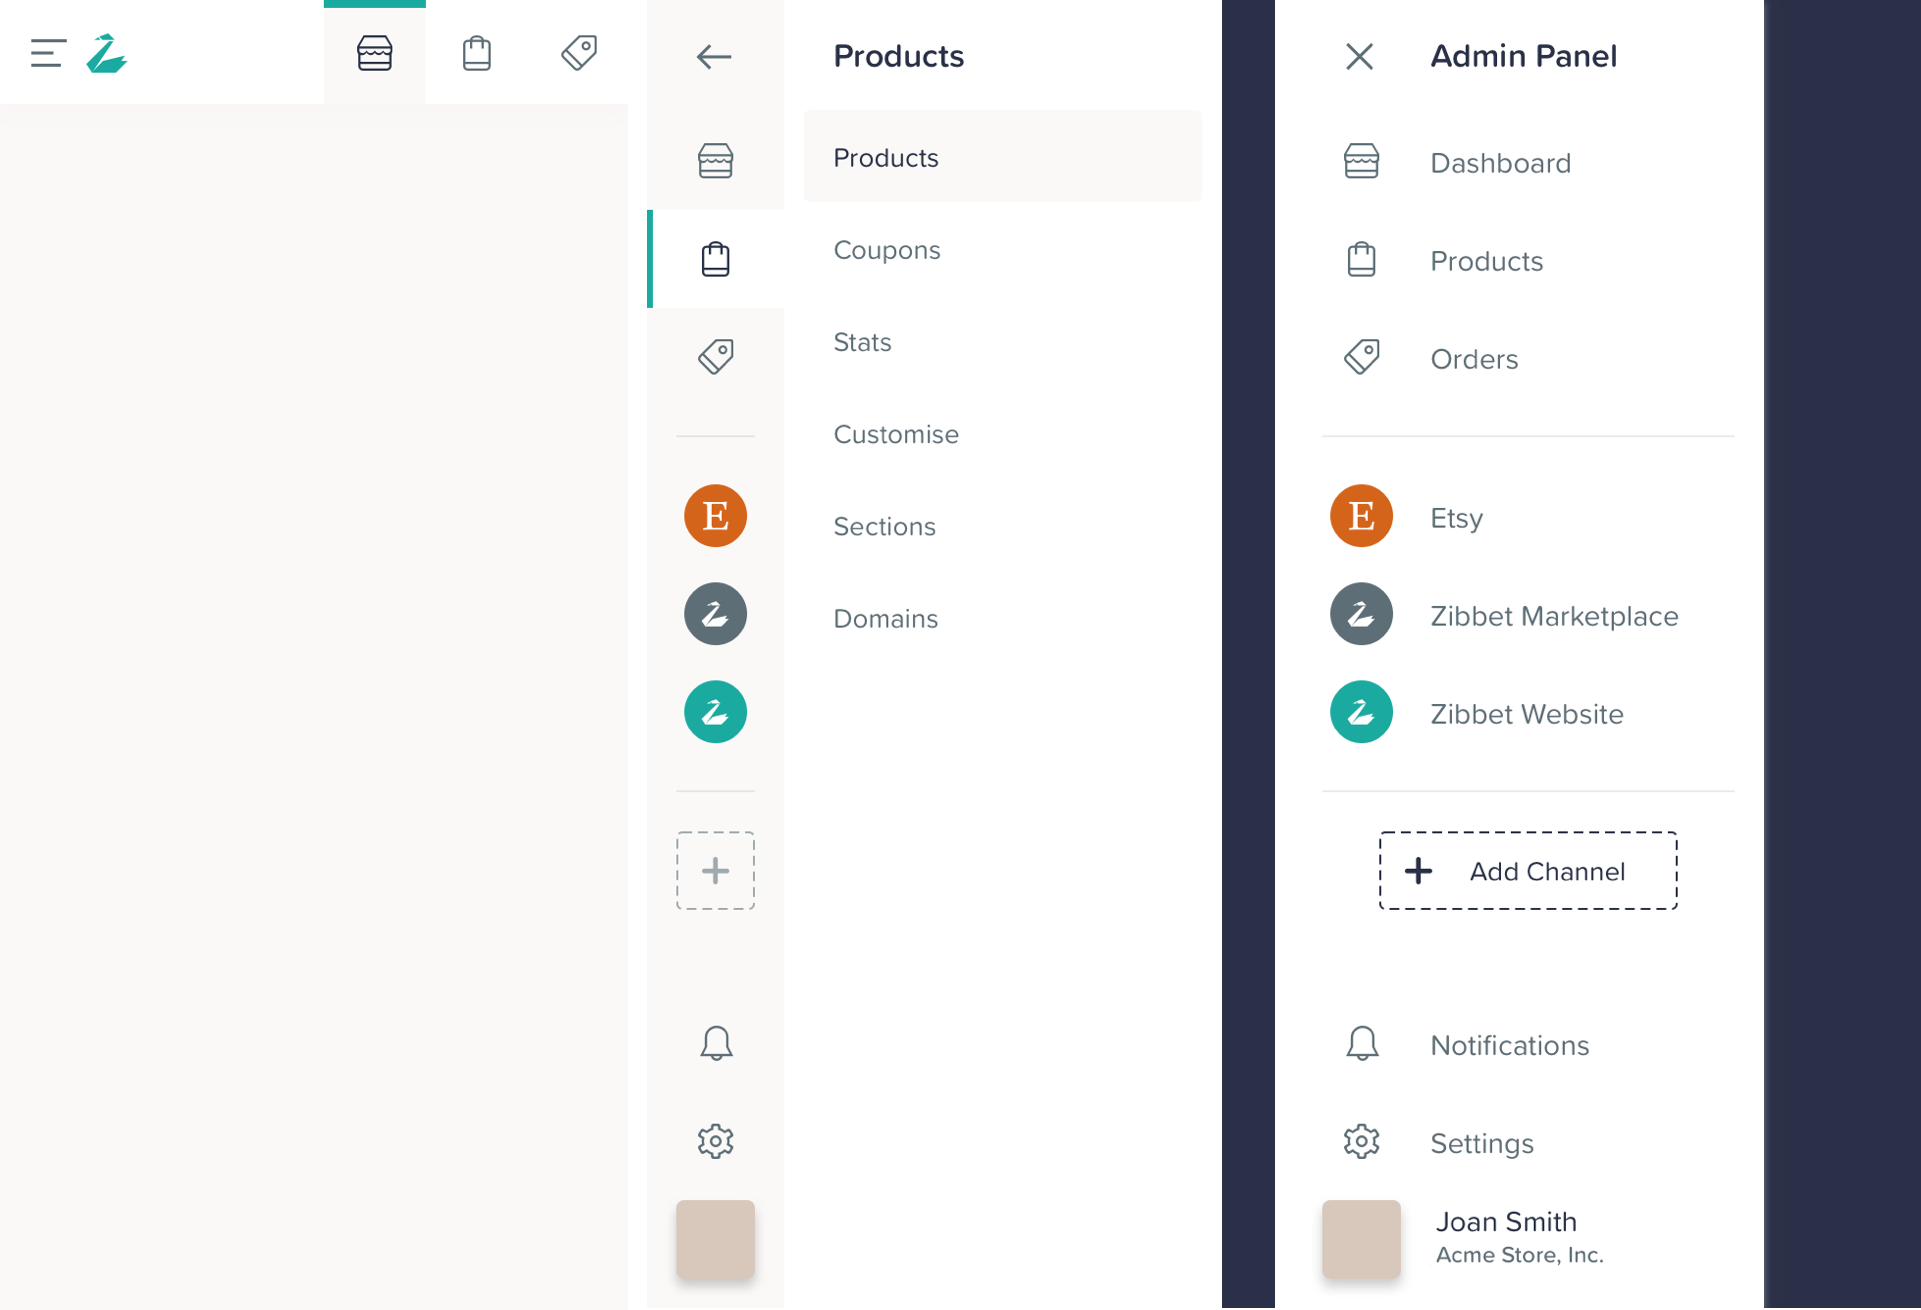This screenshot has width=1921, height=1310.
Task: Select the Domains menu item
Action: point(885,618)
